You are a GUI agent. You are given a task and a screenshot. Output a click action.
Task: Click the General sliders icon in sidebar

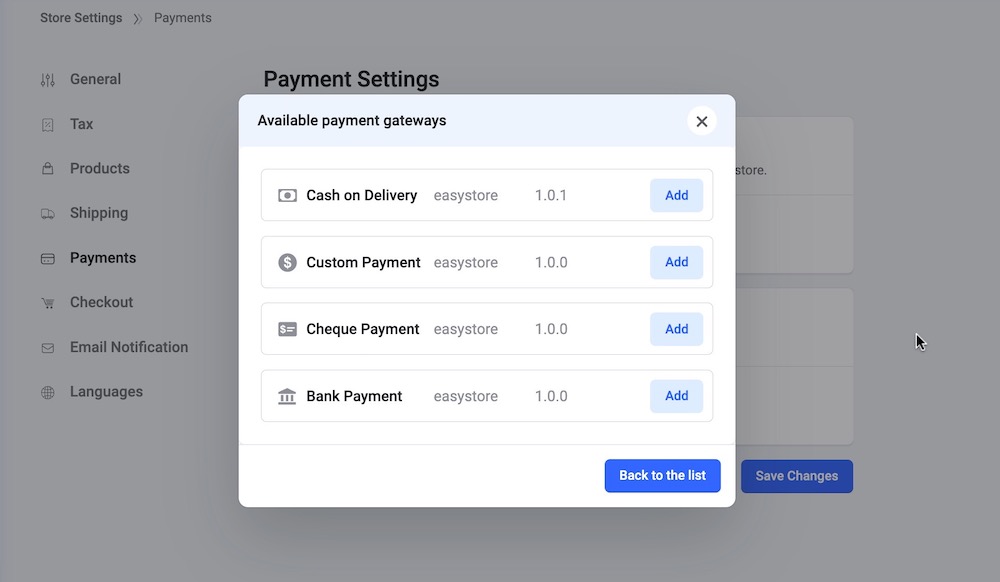coord(48,80)
